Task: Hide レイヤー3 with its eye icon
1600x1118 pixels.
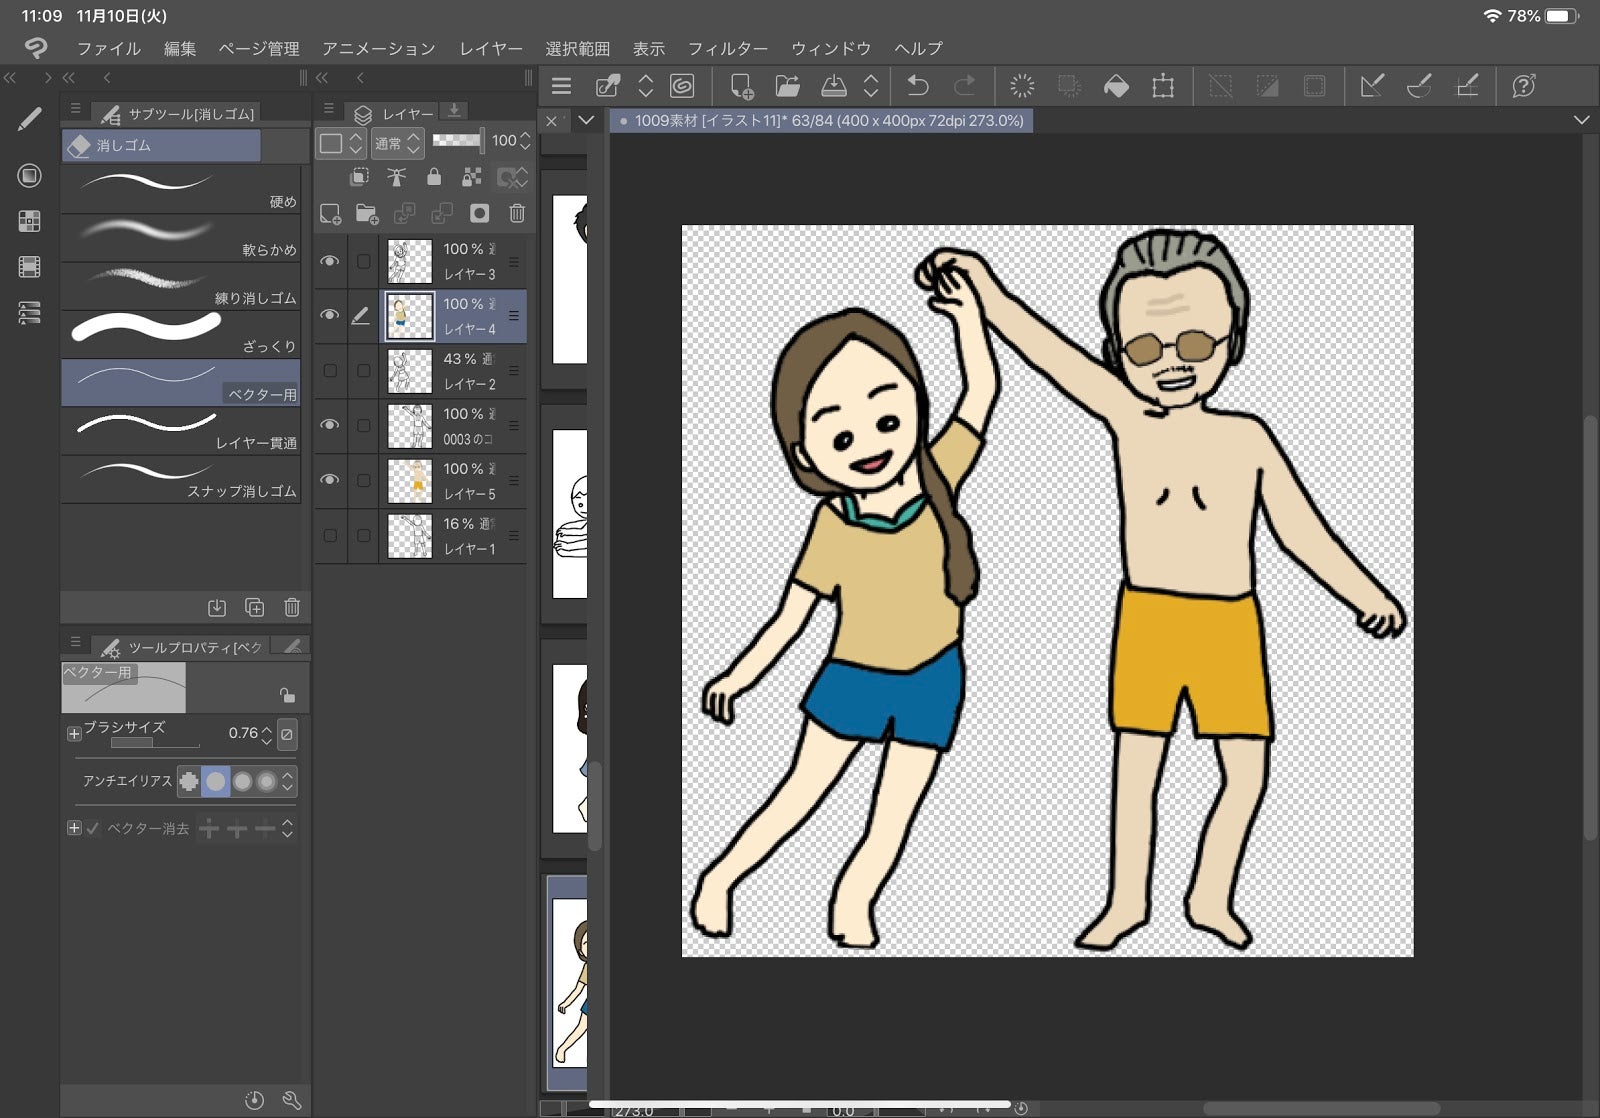Action: tap(329, 261)
